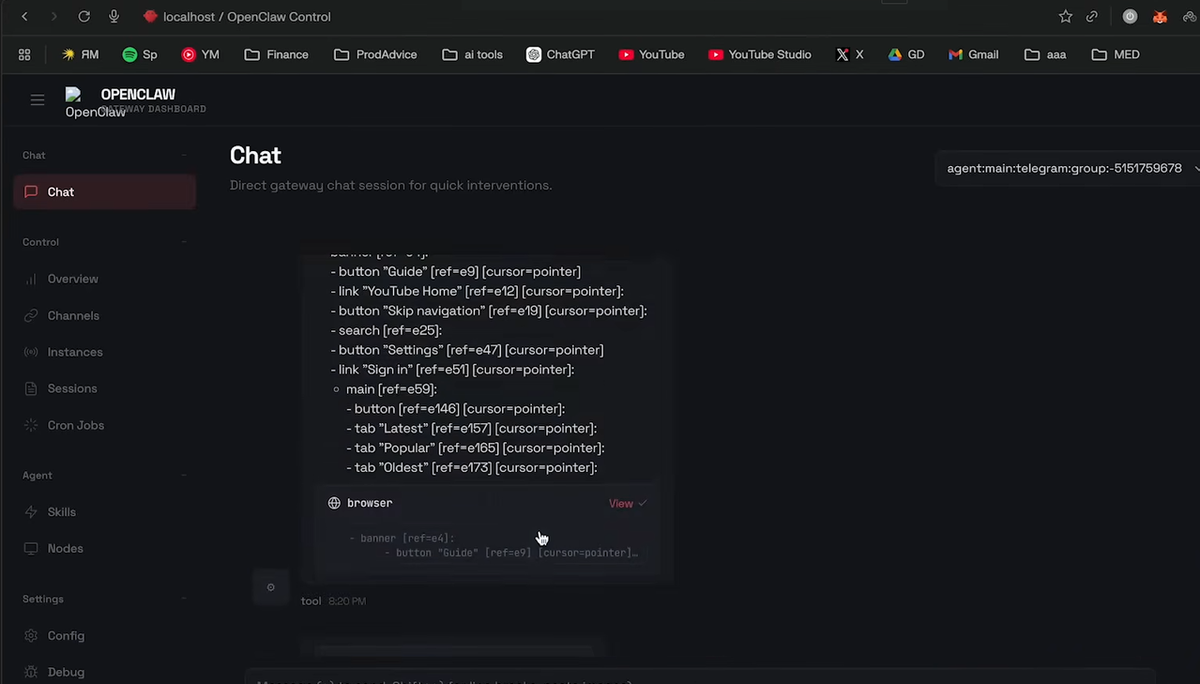This screenshot has height=684, width=1200.
Task: Click the line 'tab "Popular" [ref=e165]'
Action: point(475,448)
